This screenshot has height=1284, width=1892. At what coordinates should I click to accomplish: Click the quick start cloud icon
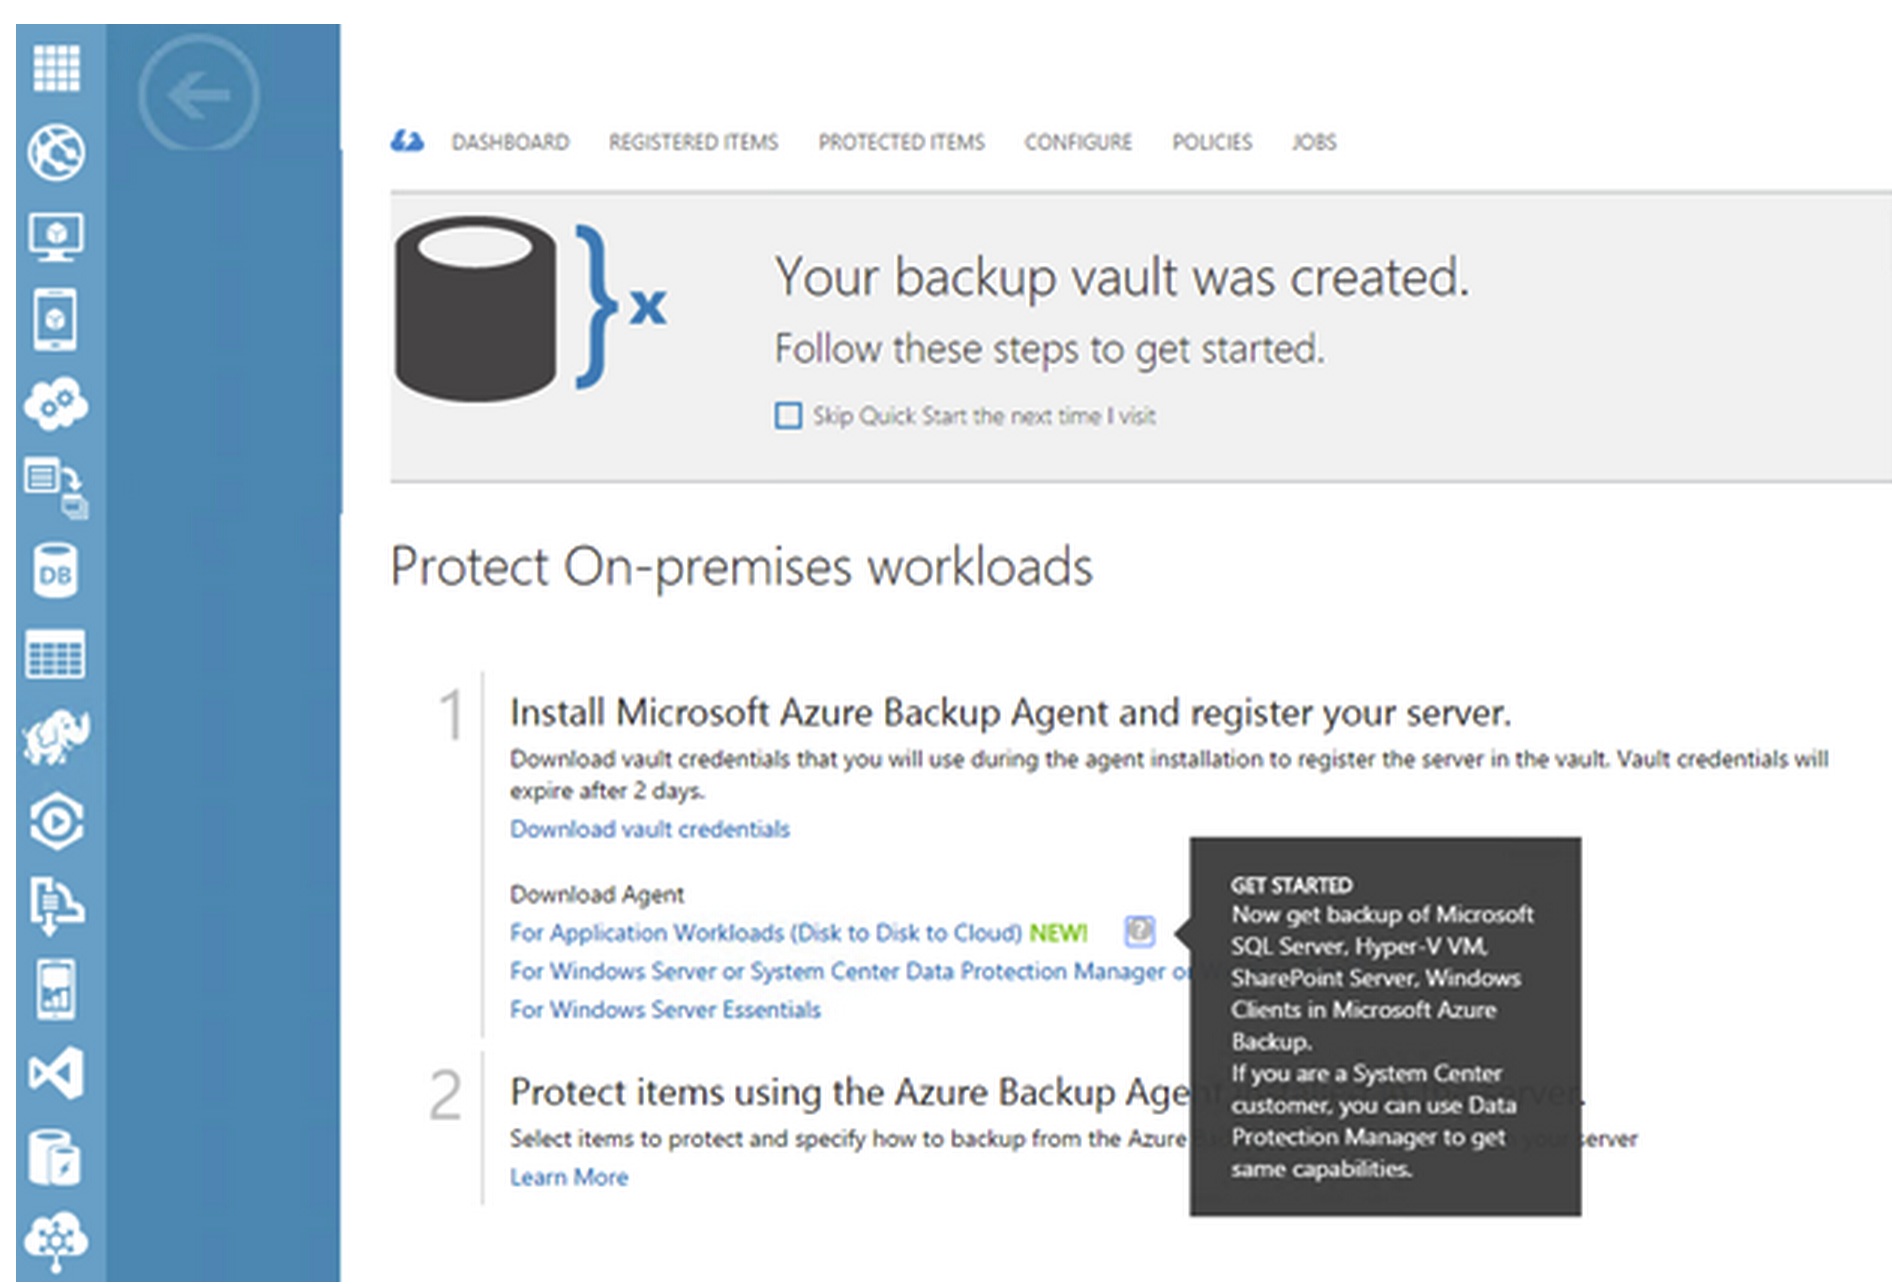(407, 142)
